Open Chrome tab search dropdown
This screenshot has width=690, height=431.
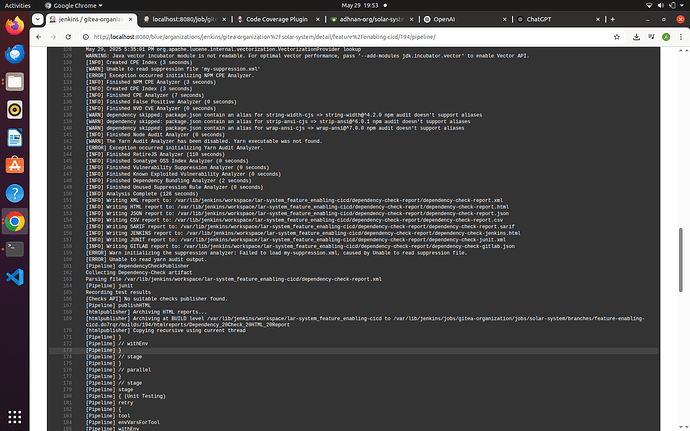[x=38, y=19]
